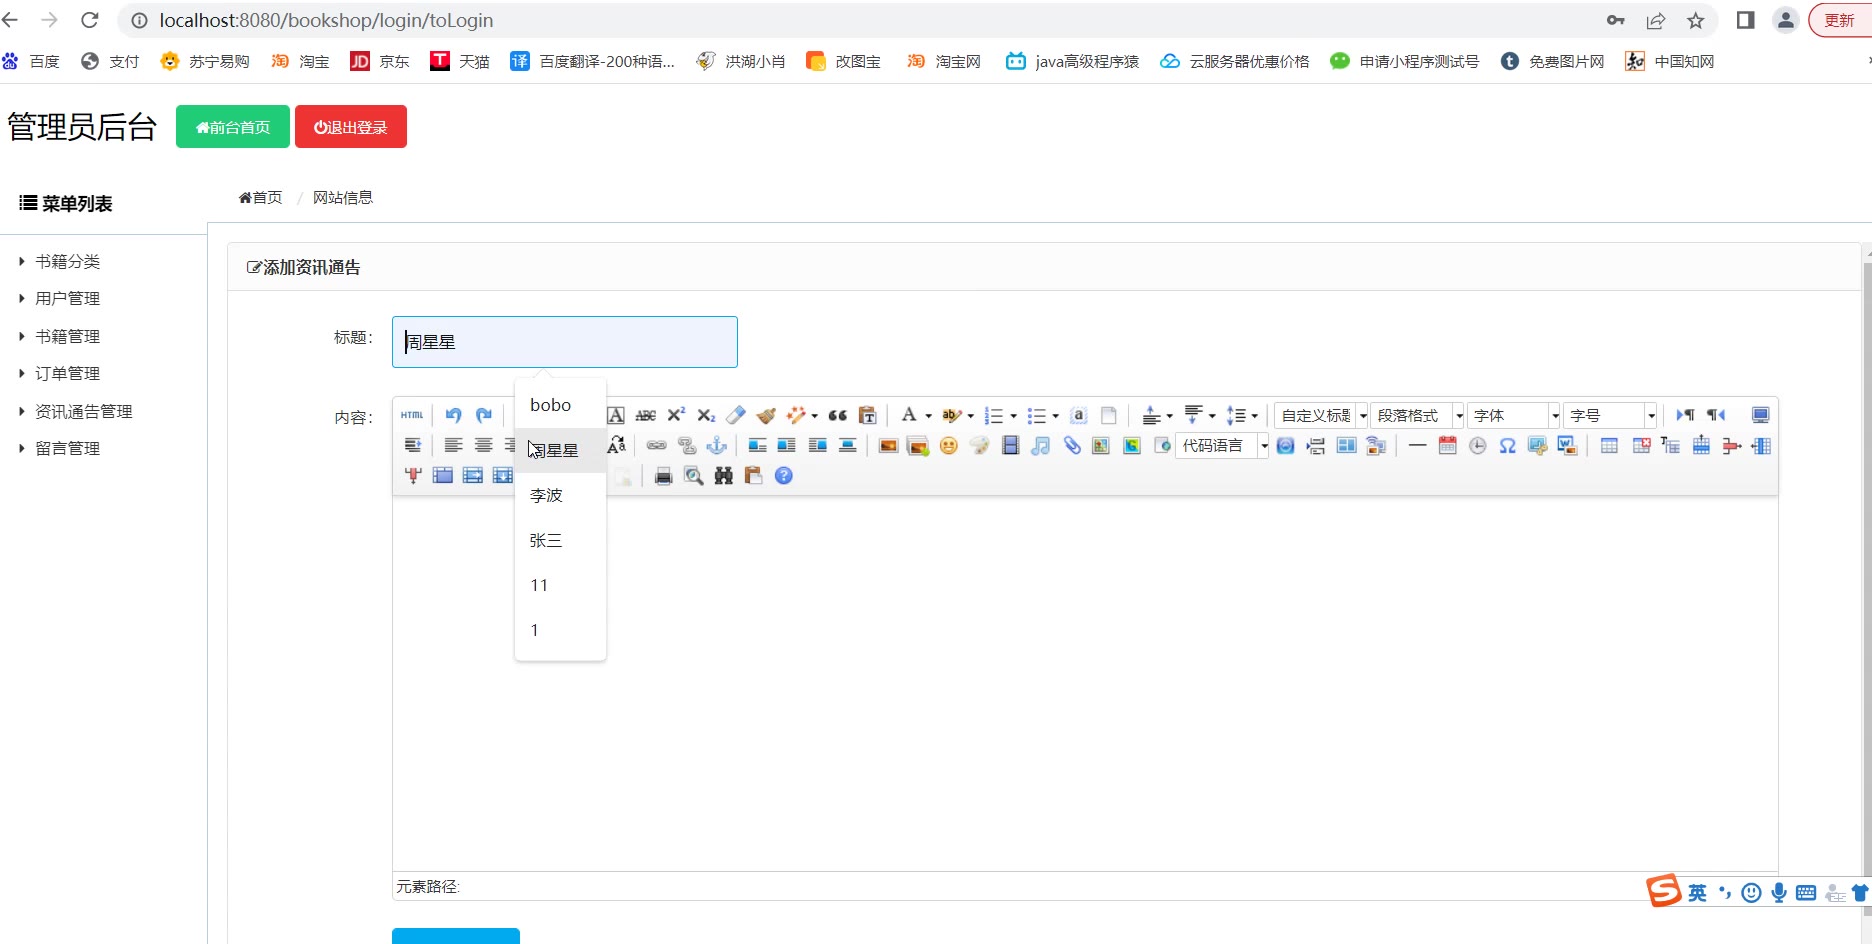
Task: Open the 字体 font dropdown
Action: [1514, 415]
